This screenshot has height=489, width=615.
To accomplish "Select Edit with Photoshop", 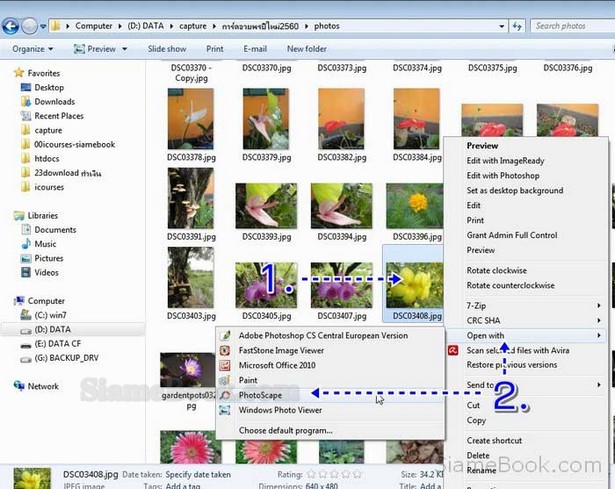I will pos(503,176).
